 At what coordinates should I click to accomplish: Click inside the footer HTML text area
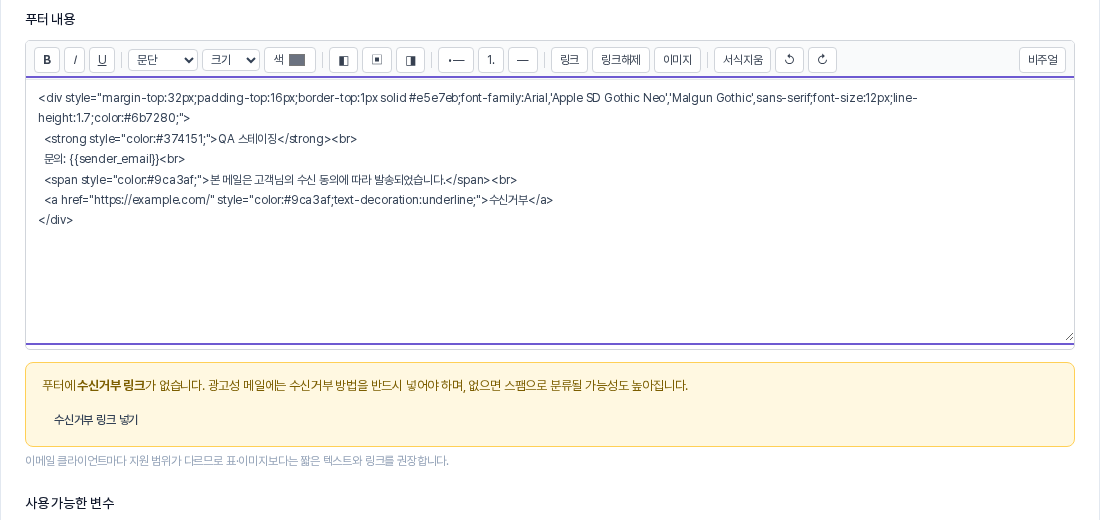(550, 211)
